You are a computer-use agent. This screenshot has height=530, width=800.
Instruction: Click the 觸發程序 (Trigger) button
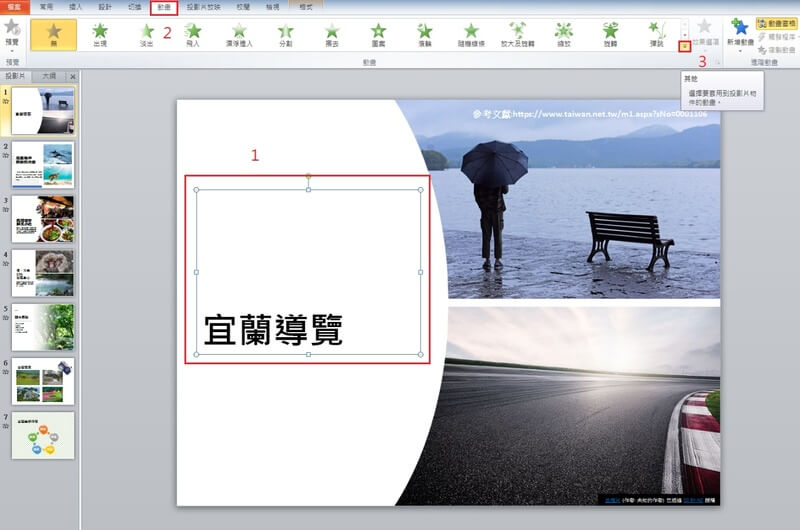pyautogui.click(x=778, y=37)
